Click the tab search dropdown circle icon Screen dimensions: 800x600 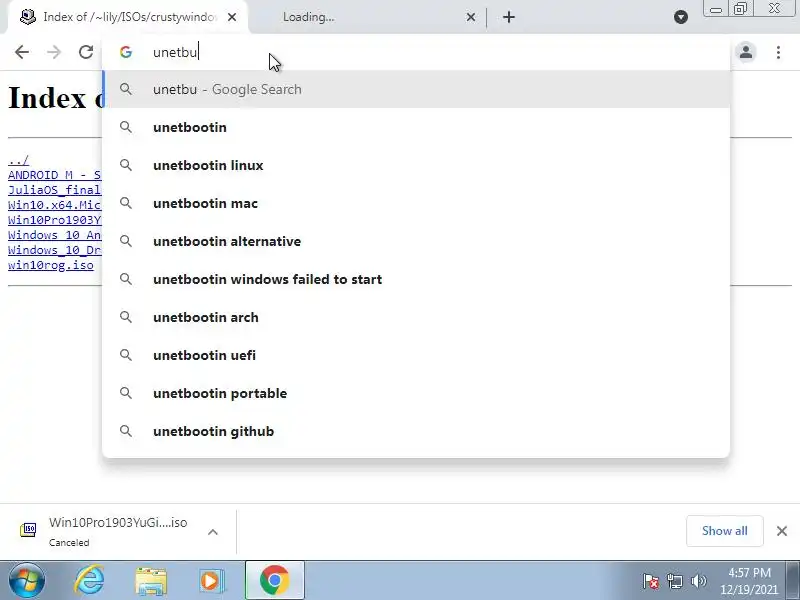point(681,17)
